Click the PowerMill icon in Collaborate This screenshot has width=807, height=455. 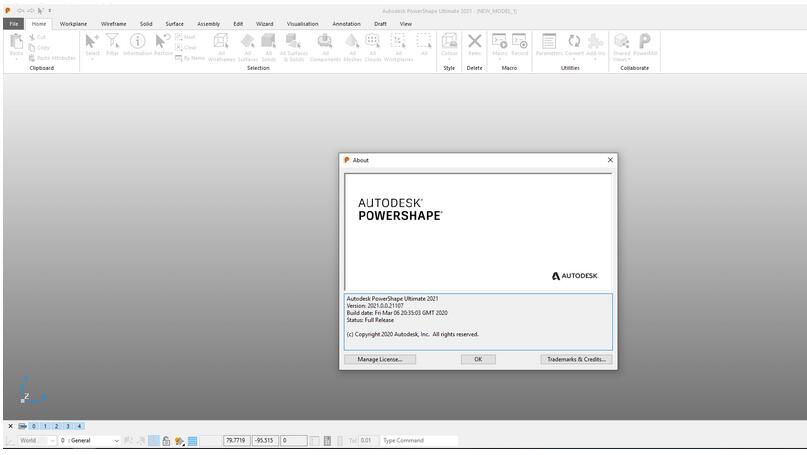tap(644, 41)
